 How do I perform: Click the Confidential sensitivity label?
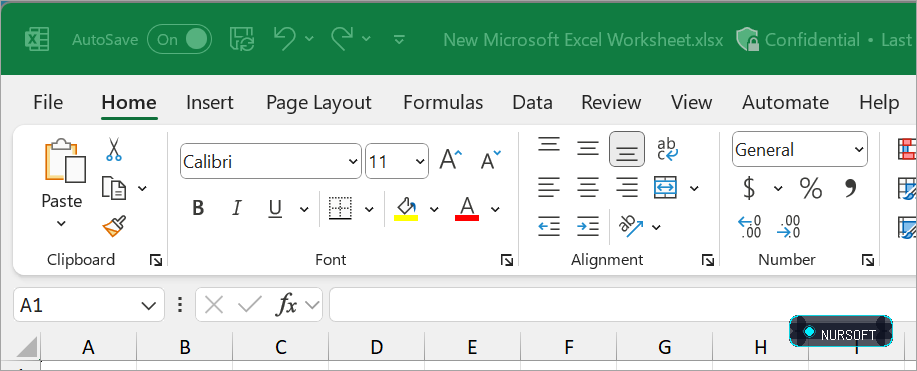click(x=798, y=40)
